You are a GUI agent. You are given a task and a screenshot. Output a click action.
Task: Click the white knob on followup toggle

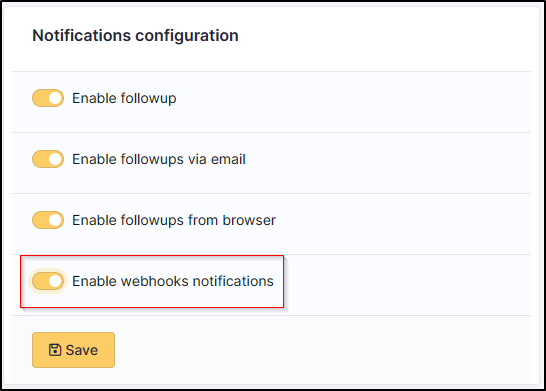click(x=55, y=98)
